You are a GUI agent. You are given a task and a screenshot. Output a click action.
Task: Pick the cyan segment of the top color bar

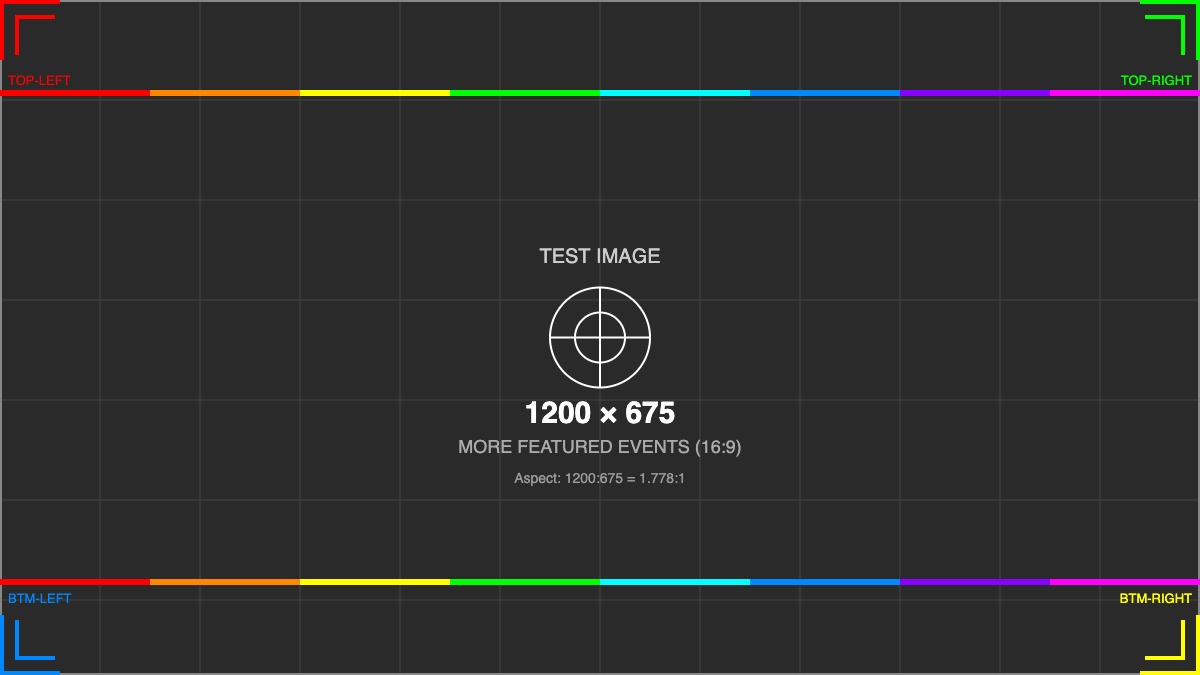[x=675, y=93]
